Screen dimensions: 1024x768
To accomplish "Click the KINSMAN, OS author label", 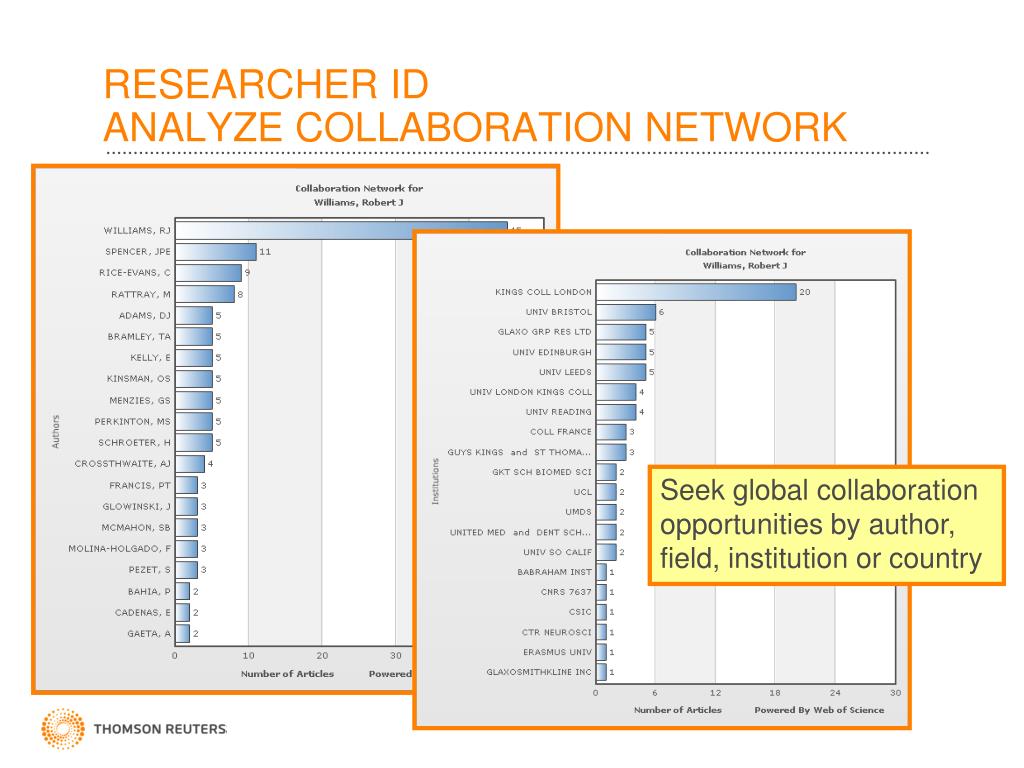I will tap(138, 378).
